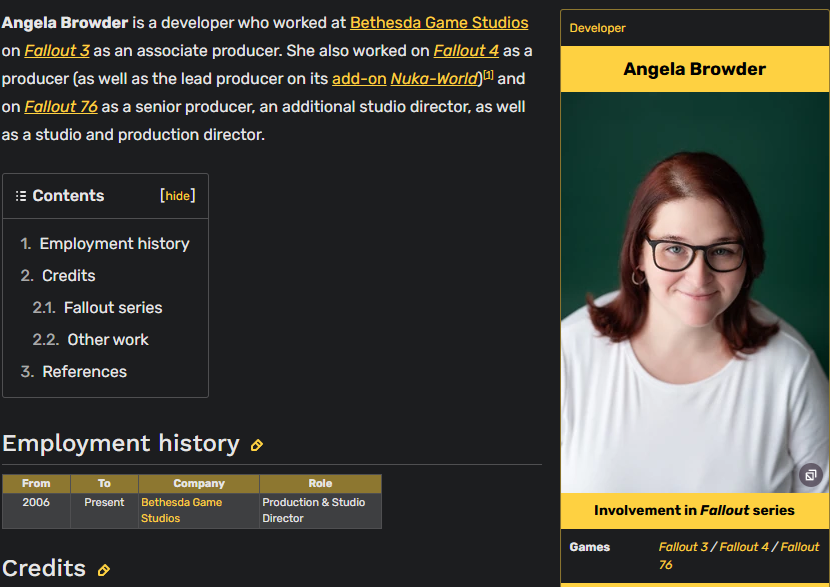Click the Role column header

(x=320, y=483)
